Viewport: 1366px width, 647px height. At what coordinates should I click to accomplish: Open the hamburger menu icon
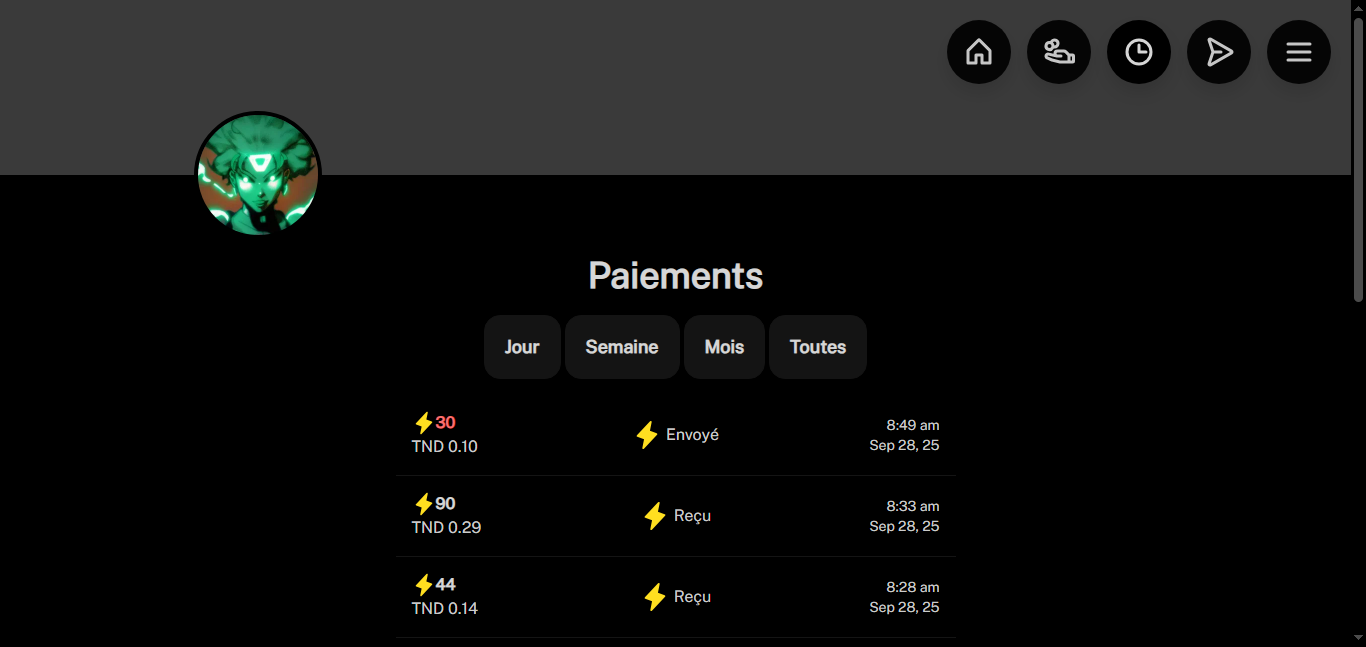(1299, 52)
